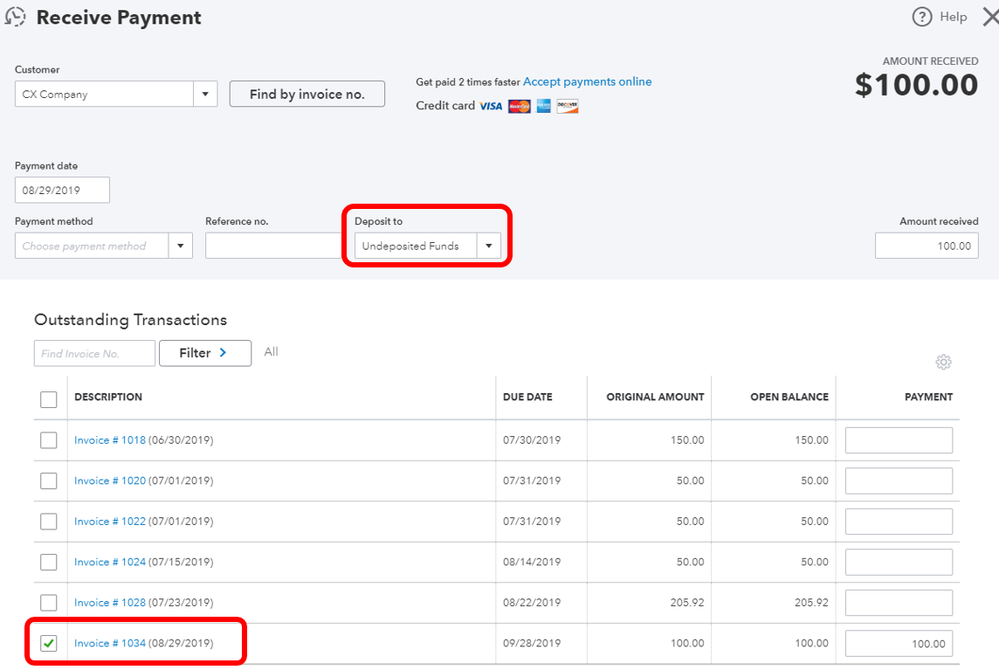This screenshot has height=672, width=999.
Task: Expand the Customer dropdown arrow
Action: (205, 94)
